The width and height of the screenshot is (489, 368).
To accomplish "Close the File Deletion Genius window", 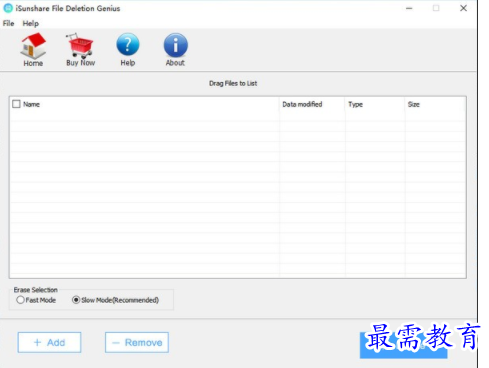I will [x=463, y=8].
